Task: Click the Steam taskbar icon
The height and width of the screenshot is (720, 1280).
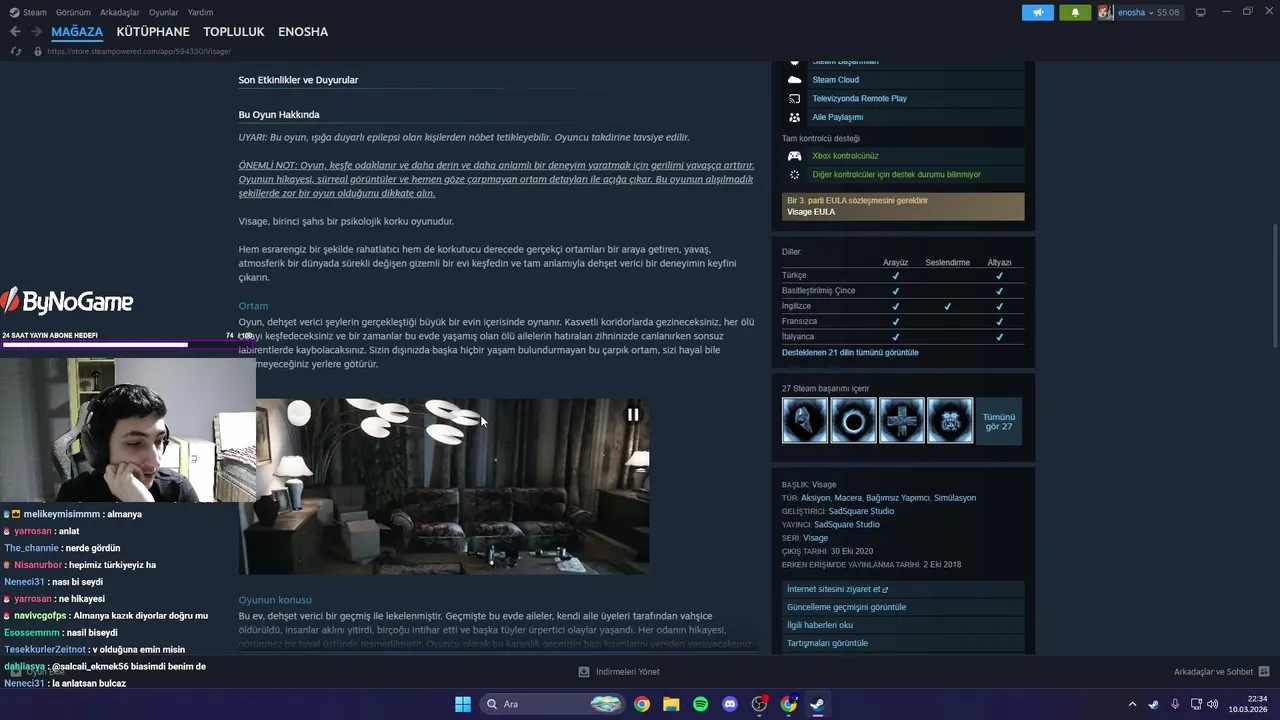Action: (x=817, y=704)
